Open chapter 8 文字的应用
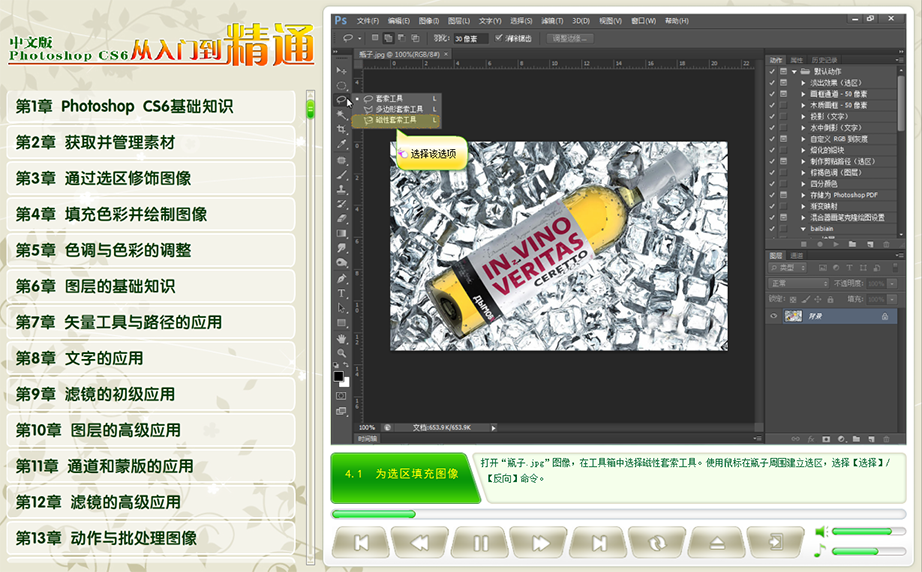Screen dimensions: 922x572 (x=150, y=358)
